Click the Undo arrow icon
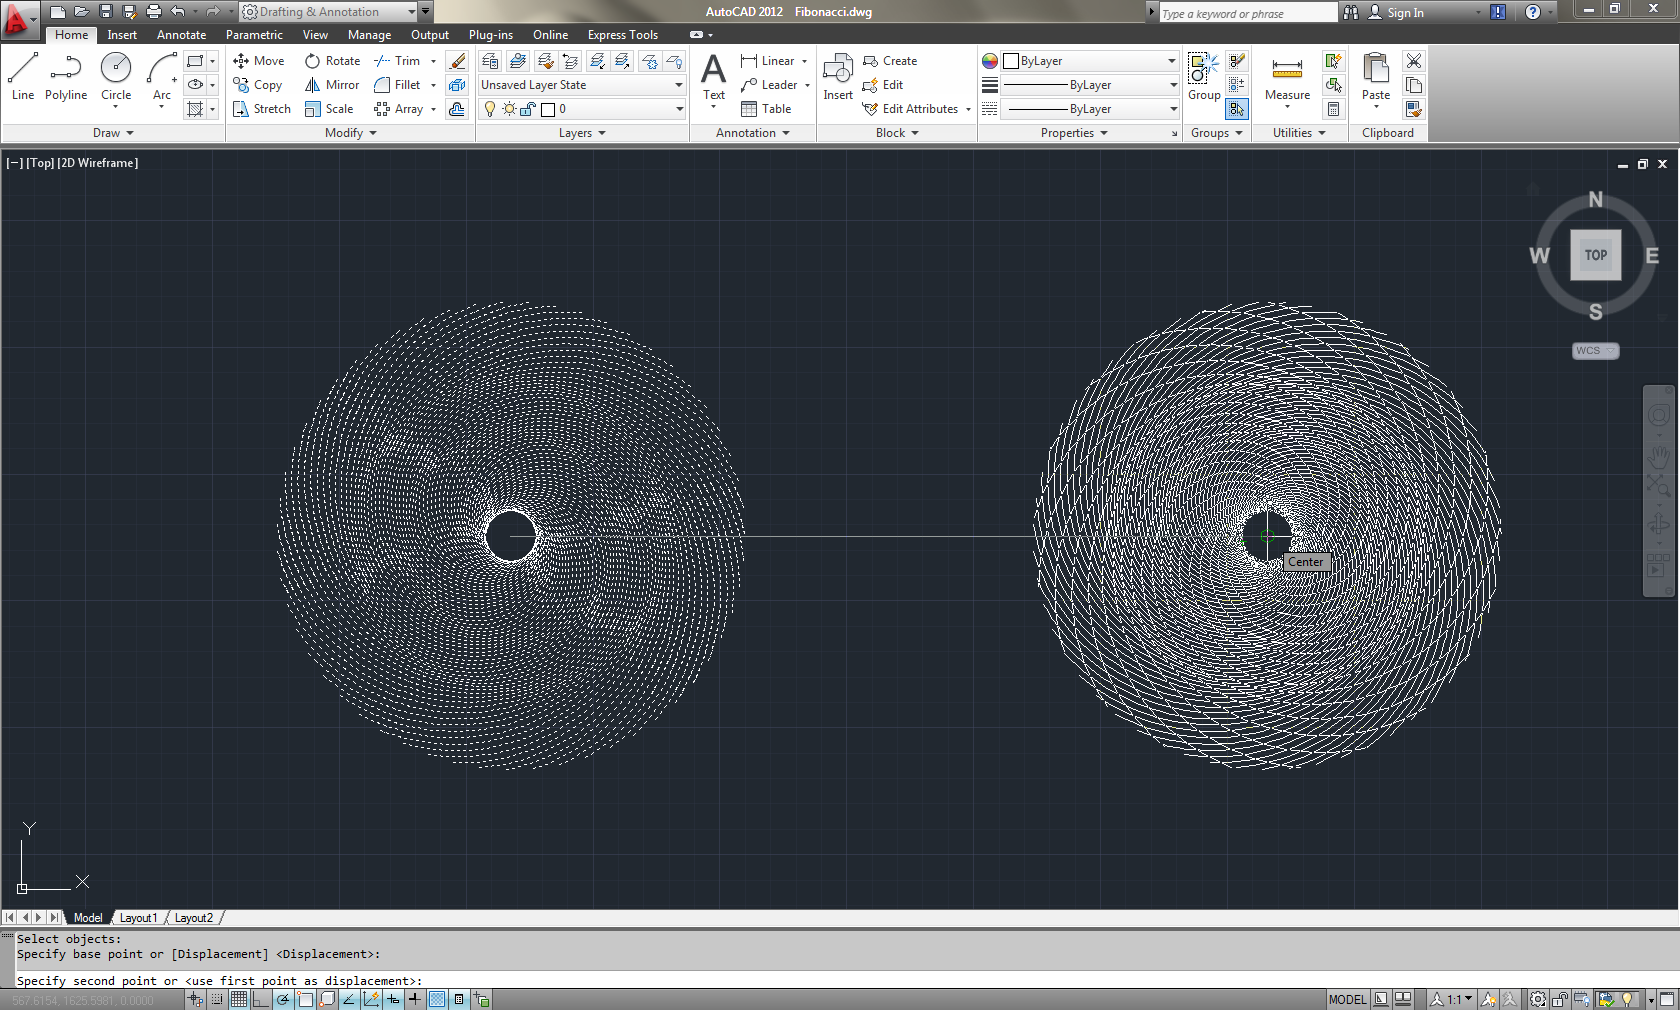Image resolution: width=1680 pixels, height=1010 pixels. pyautogui.click(x=177, y=12)
